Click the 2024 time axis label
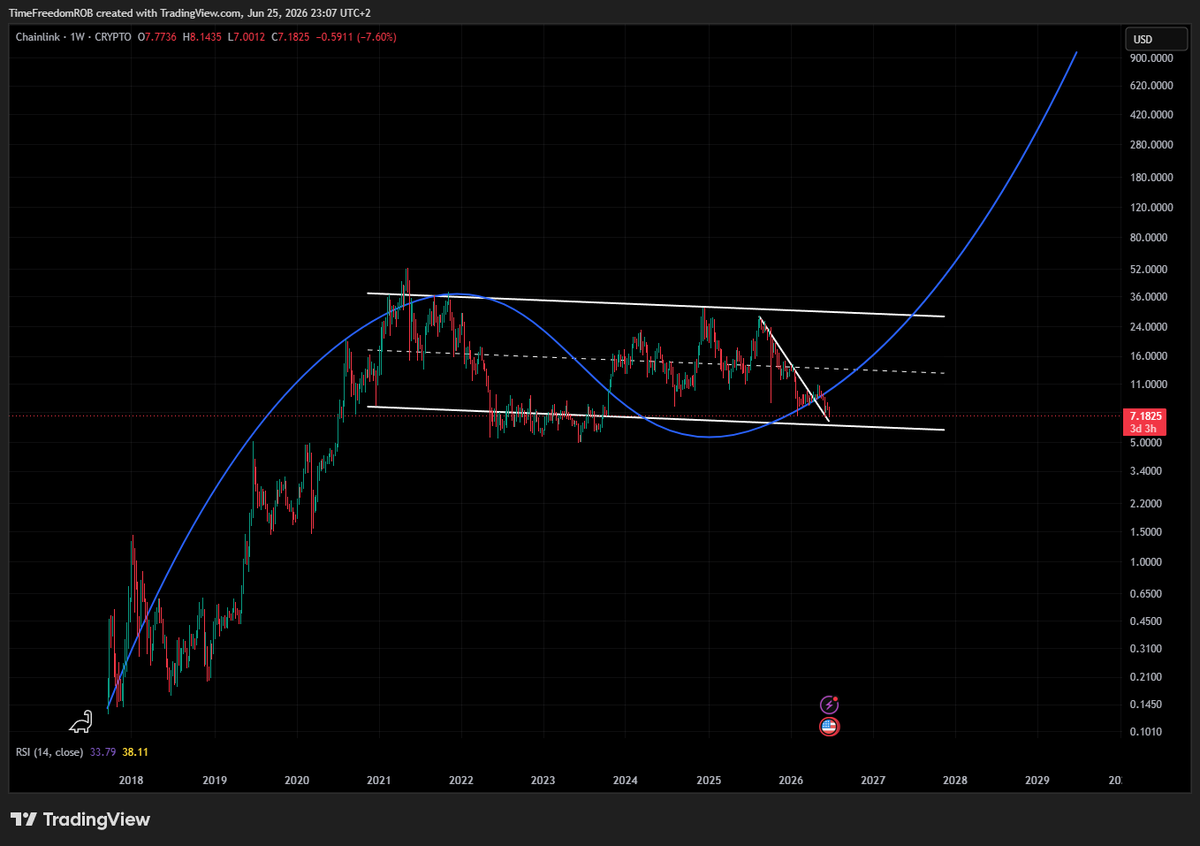The width and height of the screenshot is (1200, 846). [x=626, y=779]
